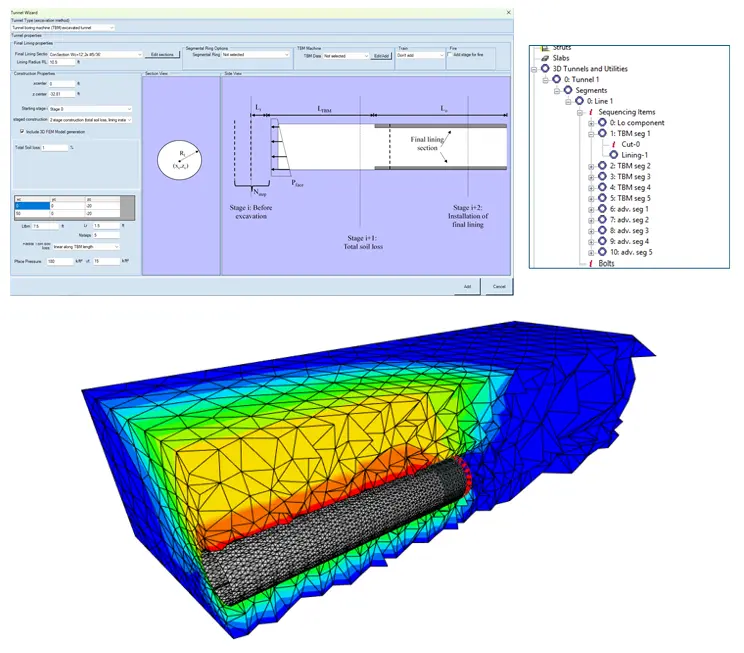The height and width of the screenshot is (653, 744).
Task: Click the circle icon next to 0: Tunnel 1
Action: (557, 79)
